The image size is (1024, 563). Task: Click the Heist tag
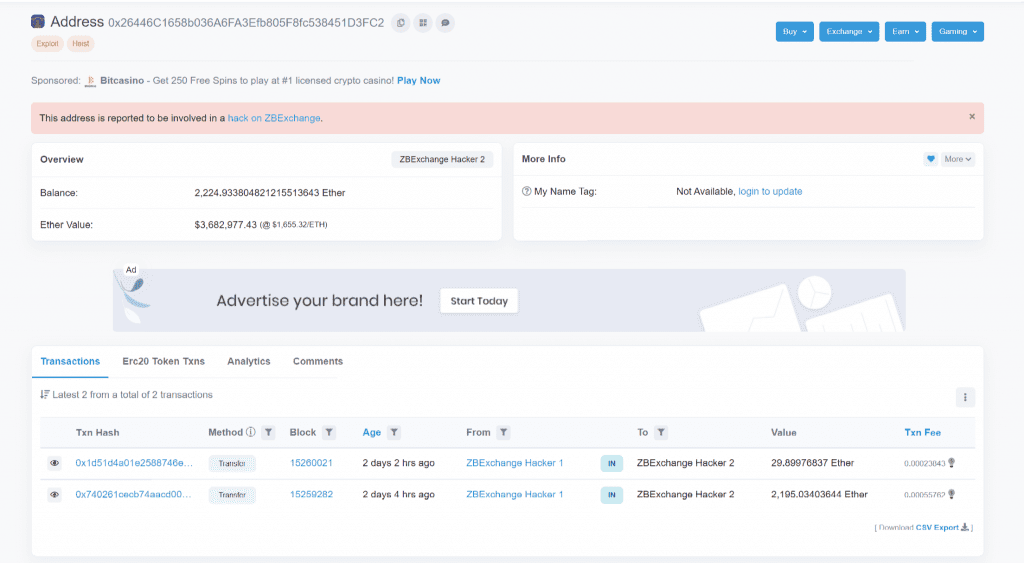[80, 44]
